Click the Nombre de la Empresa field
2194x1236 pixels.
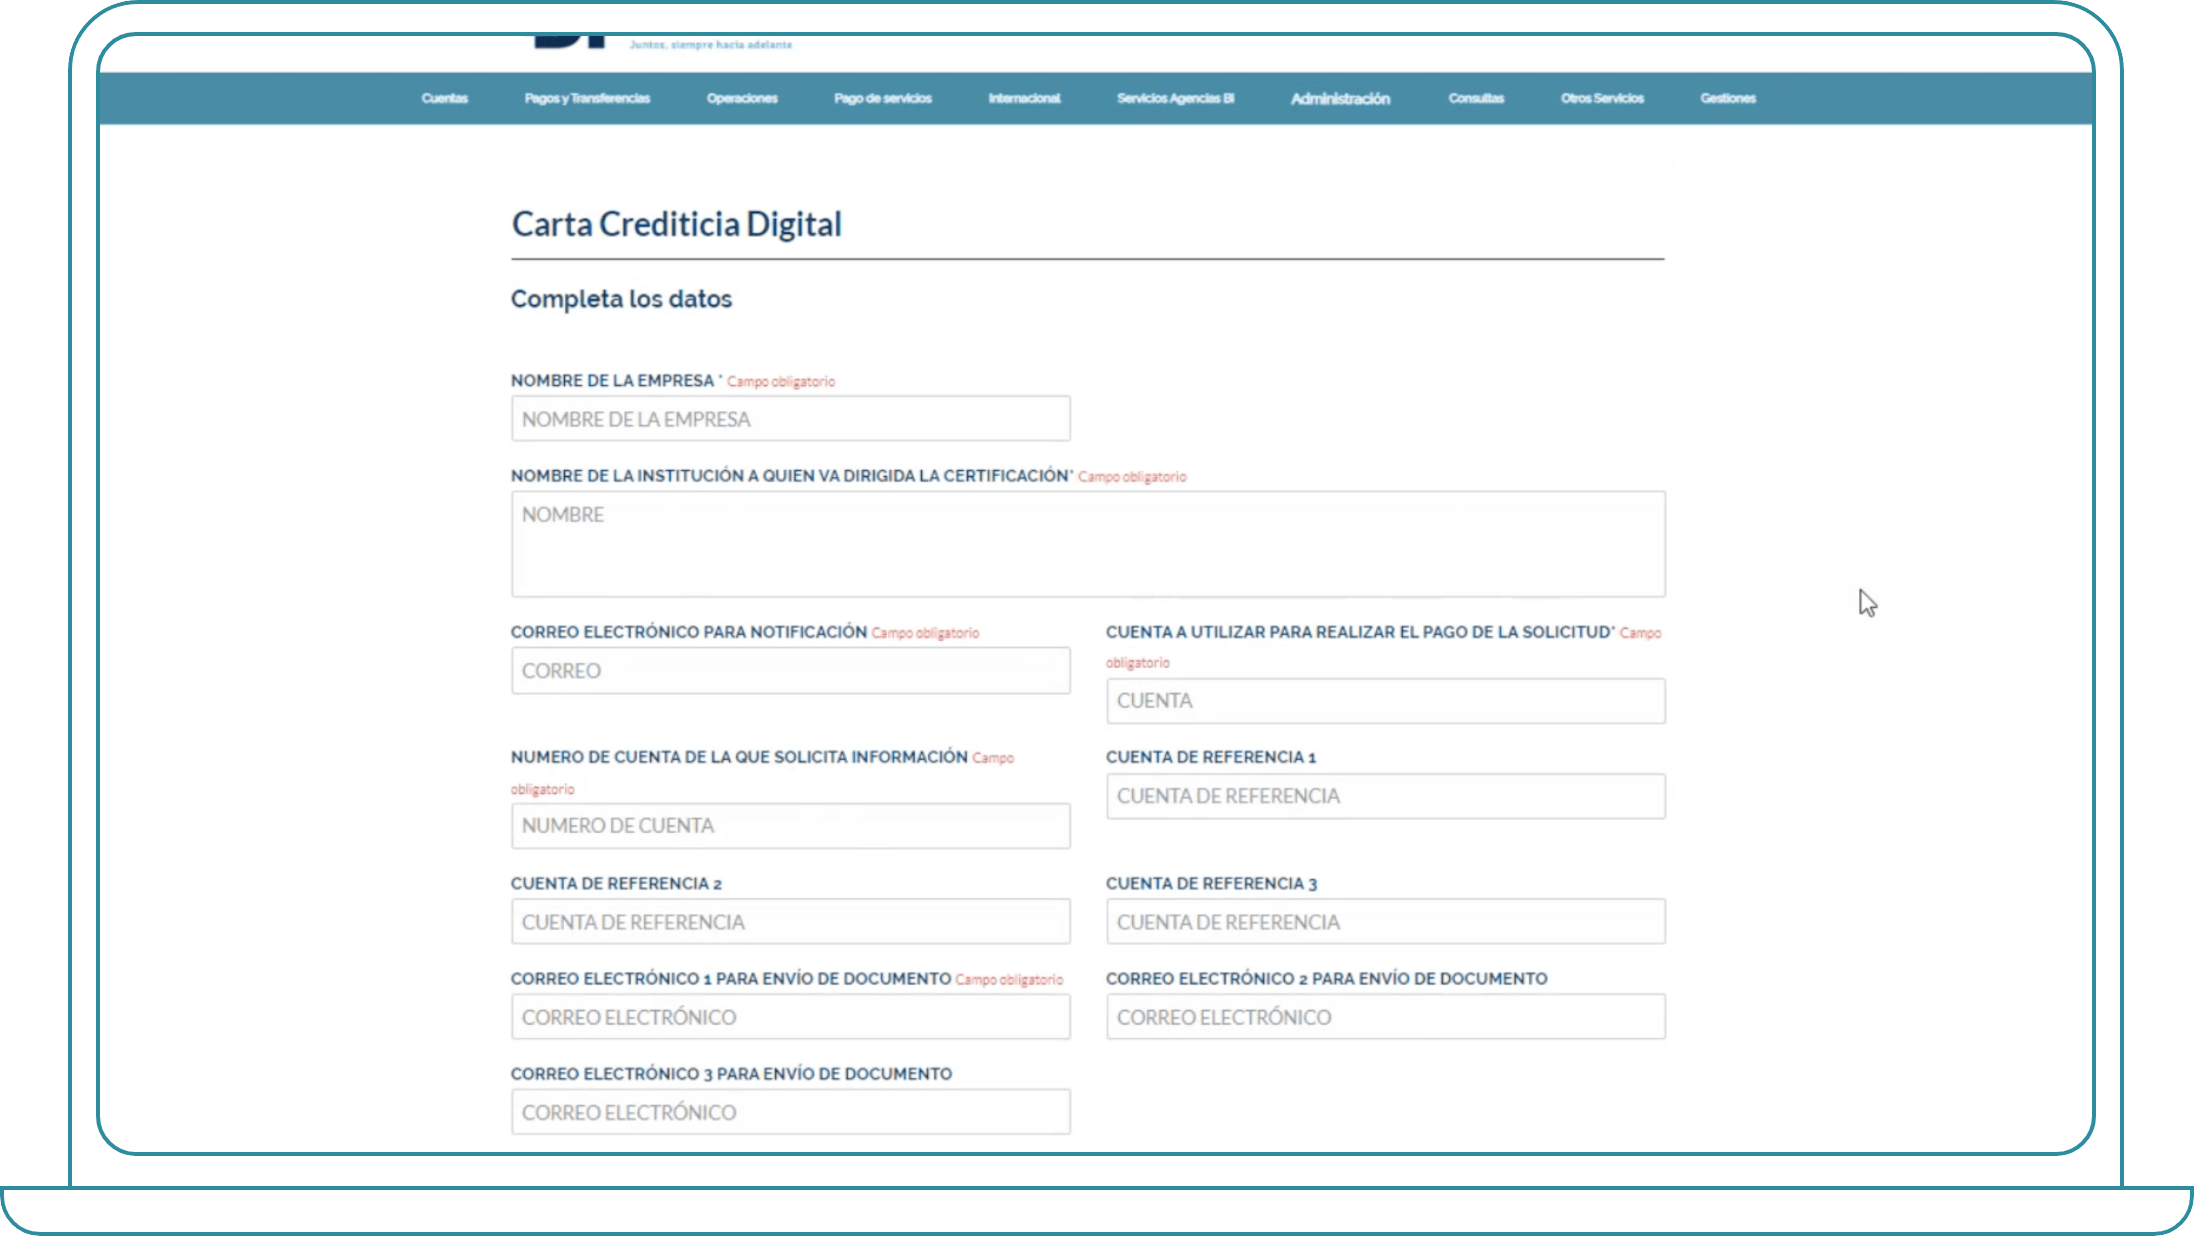tap(790, 419)
